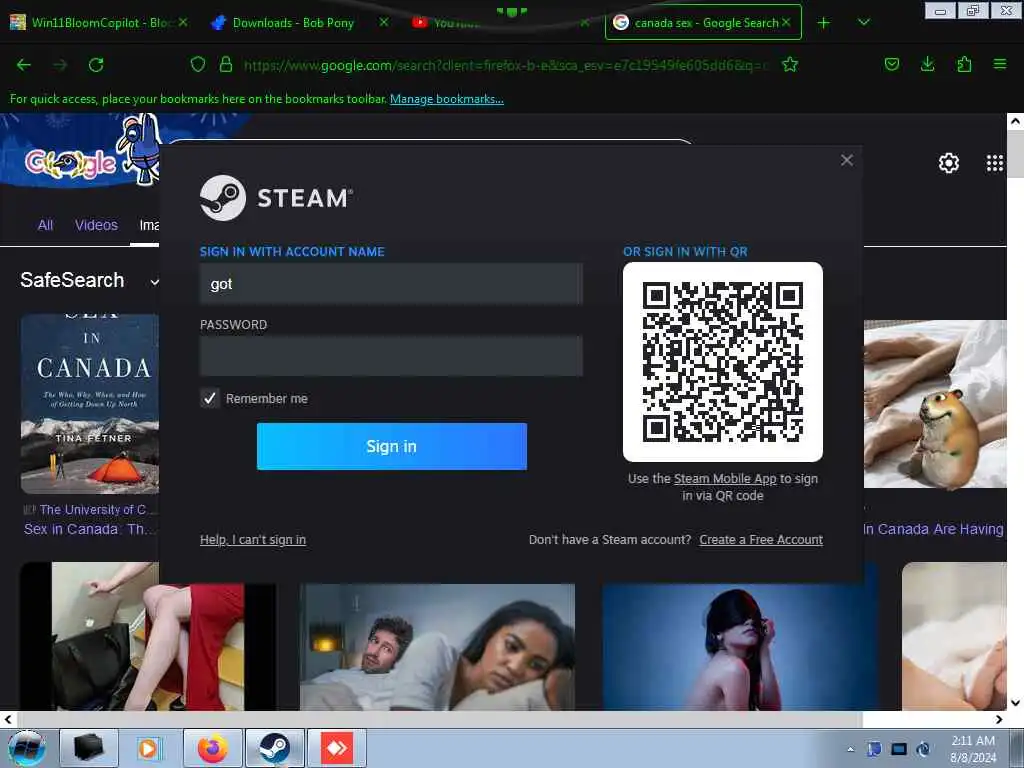Select the All search tab
The width and height of the screenshot is (1024, 768).
(45, 225)
